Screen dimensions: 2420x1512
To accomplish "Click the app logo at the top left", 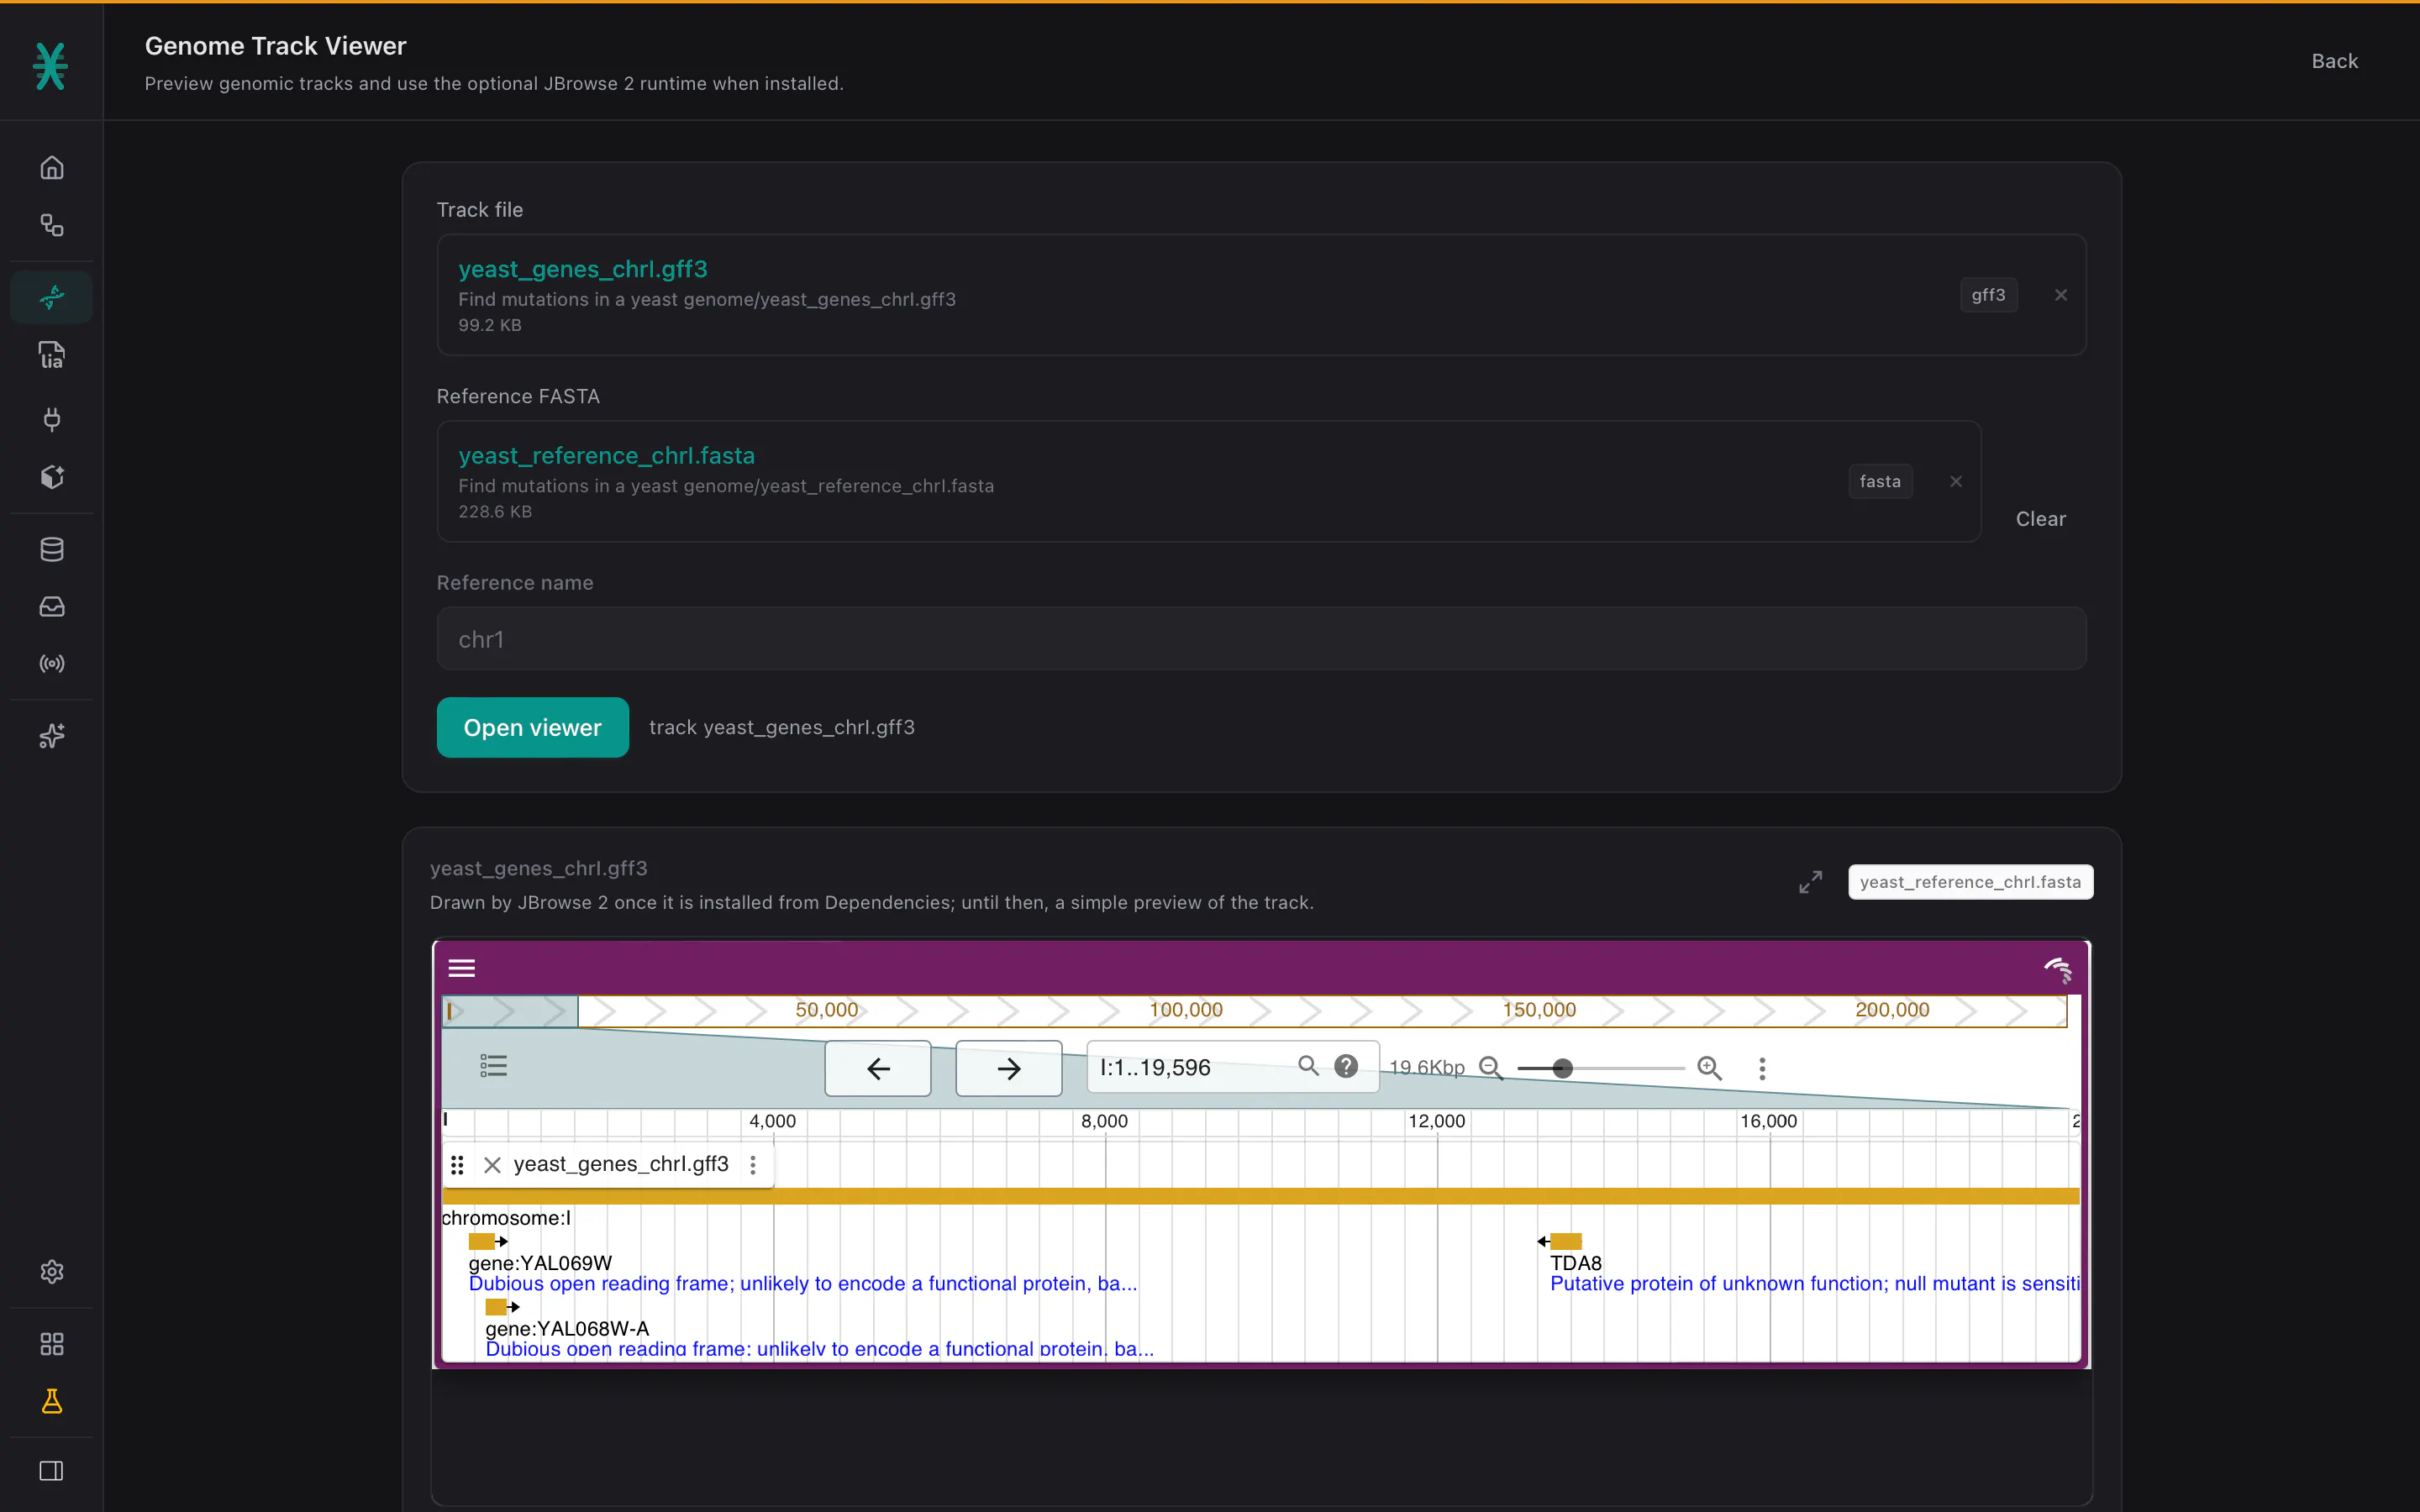I will click(50, 66).
